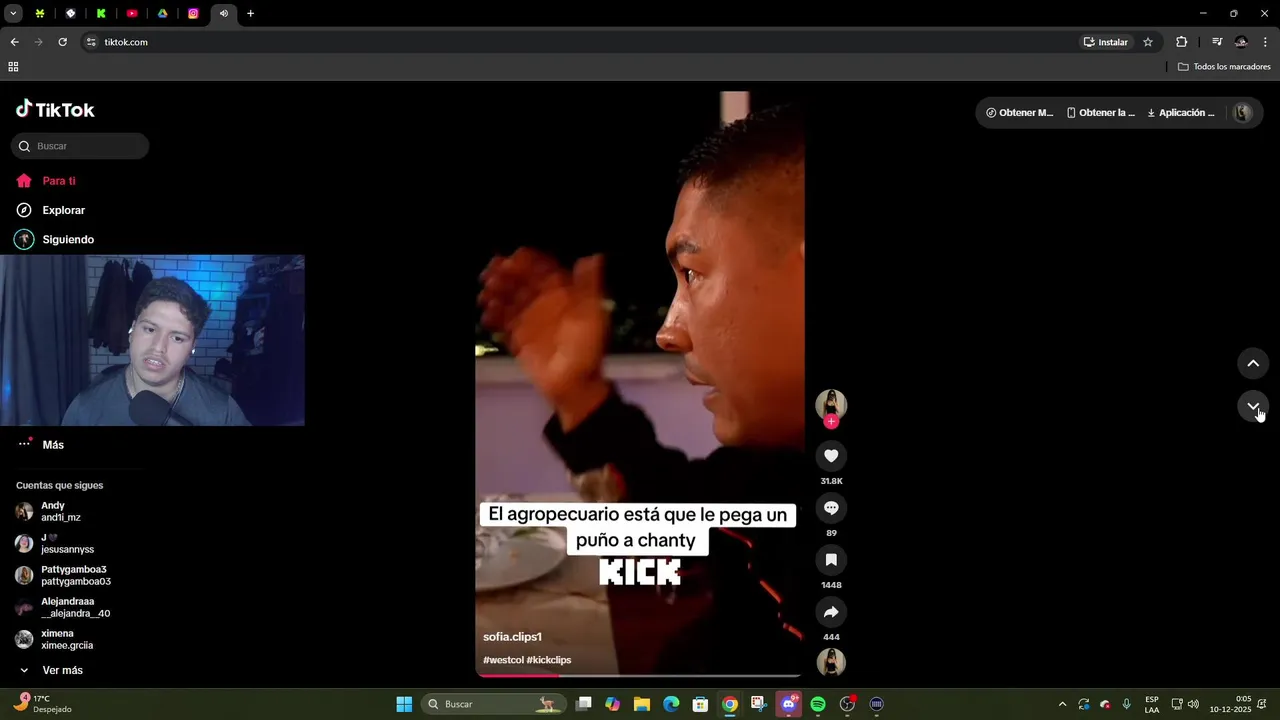The height and width of the screenshot is (720, 1280).
Task: Share the video using the arrow icon
Action: (x=831, y=612)
